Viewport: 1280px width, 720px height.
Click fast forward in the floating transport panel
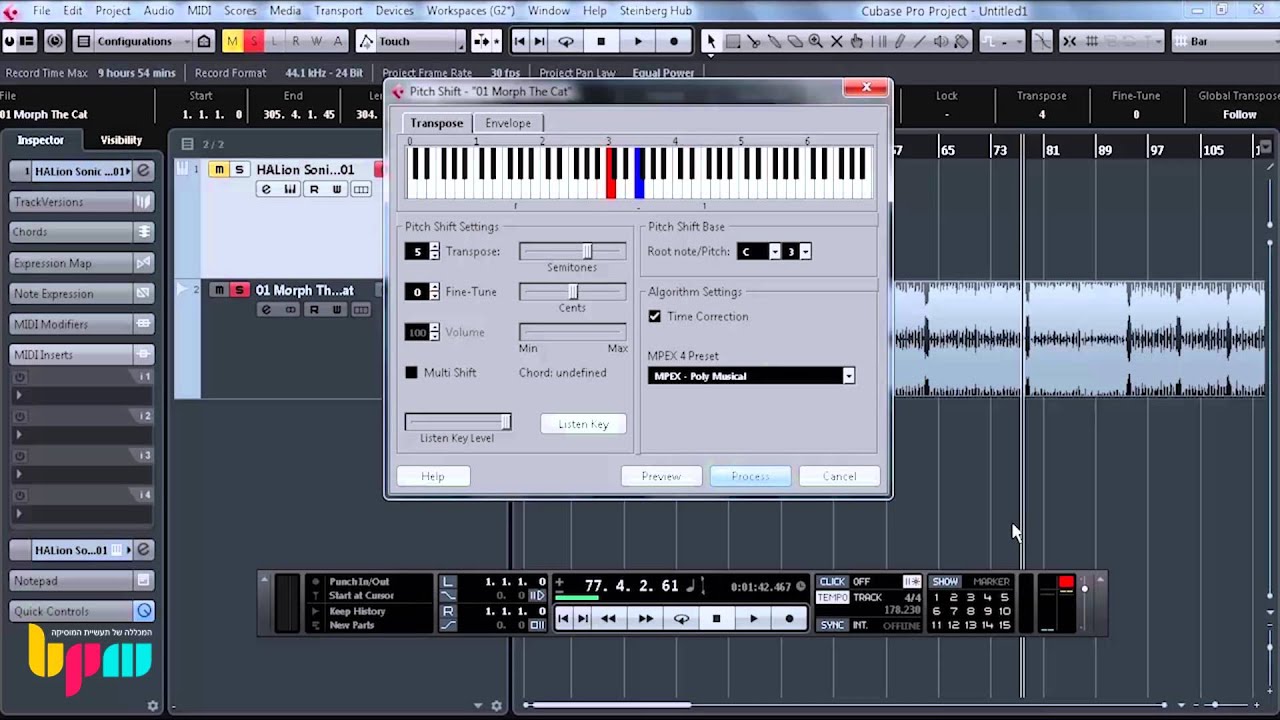tap(645, 619)
